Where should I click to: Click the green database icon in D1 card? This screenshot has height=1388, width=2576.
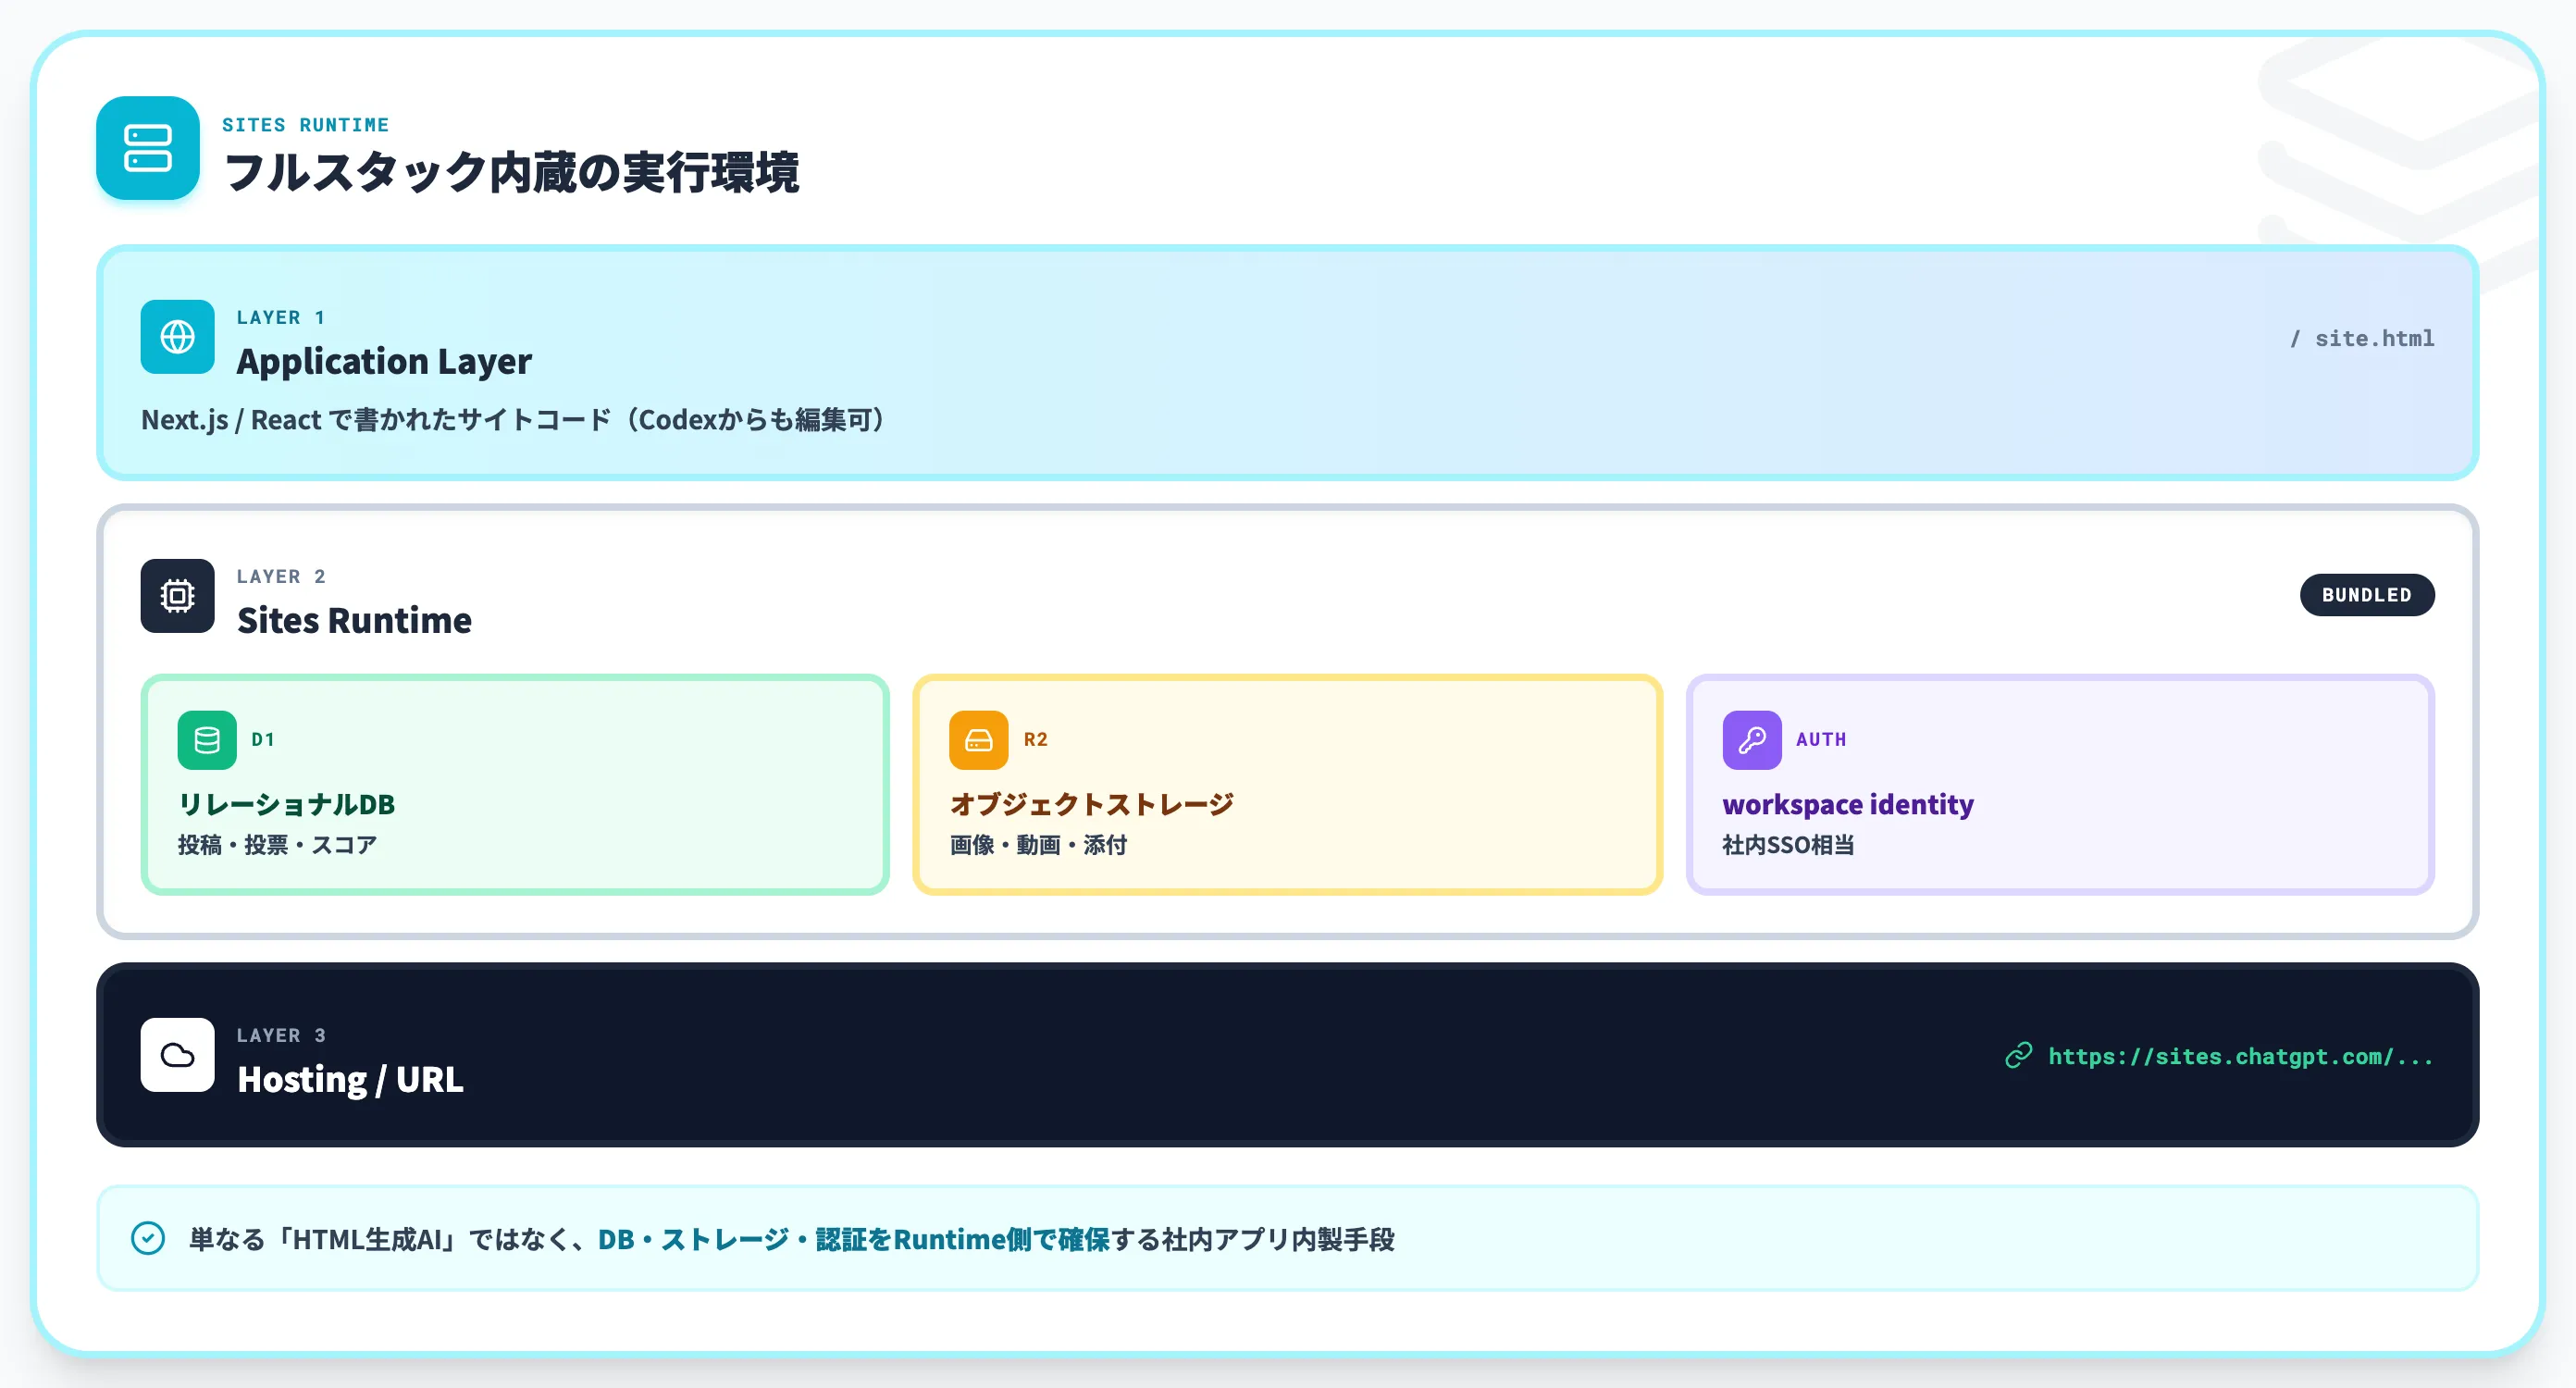(207, 740)
